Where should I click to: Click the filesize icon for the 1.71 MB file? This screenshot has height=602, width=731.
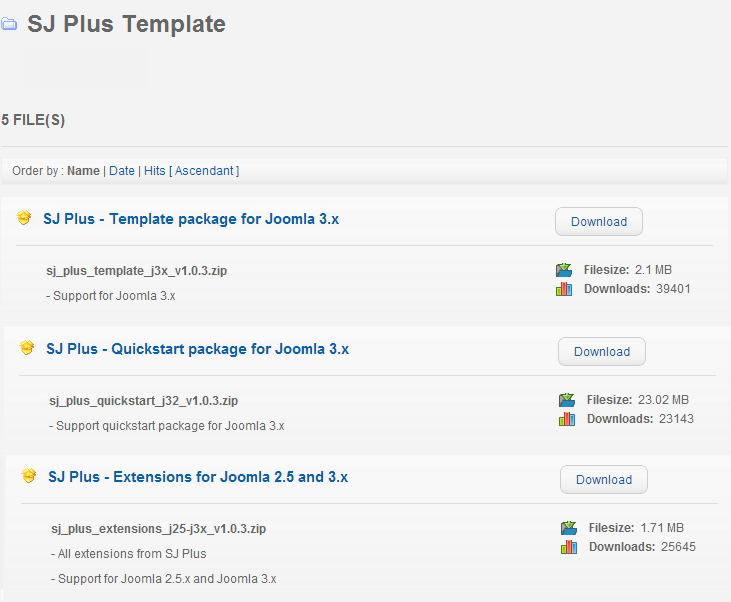tap(569, 527)
